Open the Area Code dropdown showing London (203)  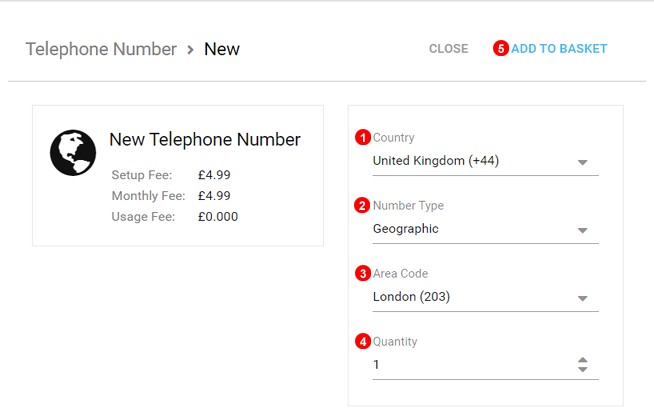(485, 297)
